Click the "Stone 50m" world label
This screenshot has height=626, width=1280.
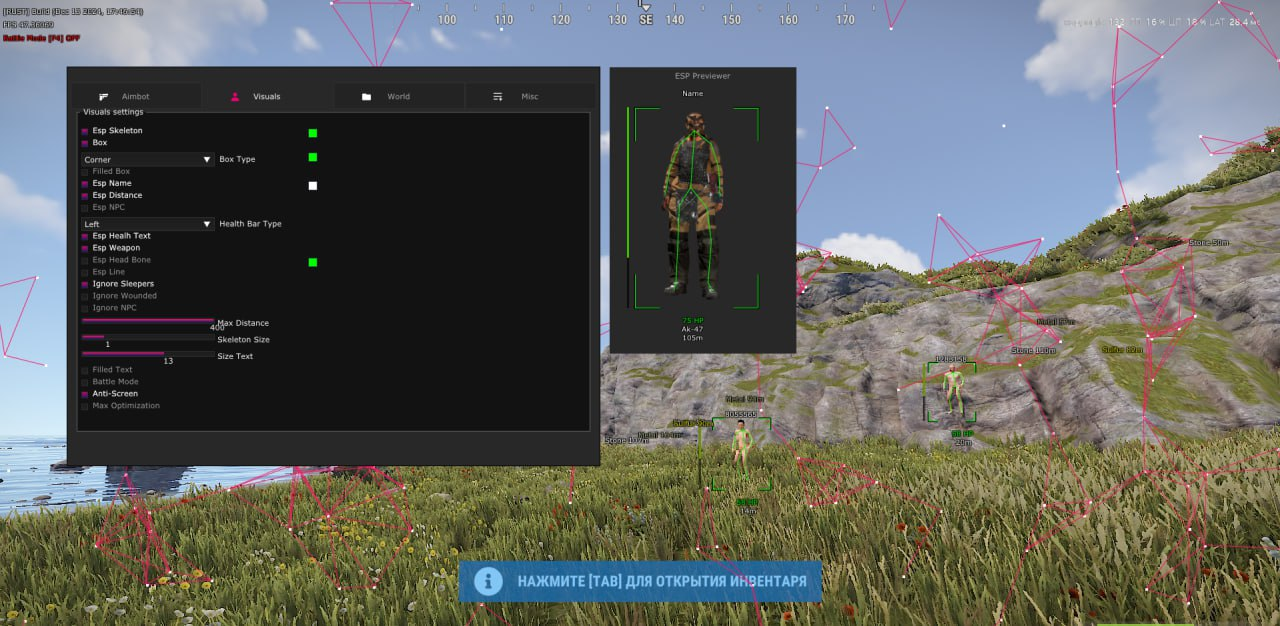[1209, 243]
